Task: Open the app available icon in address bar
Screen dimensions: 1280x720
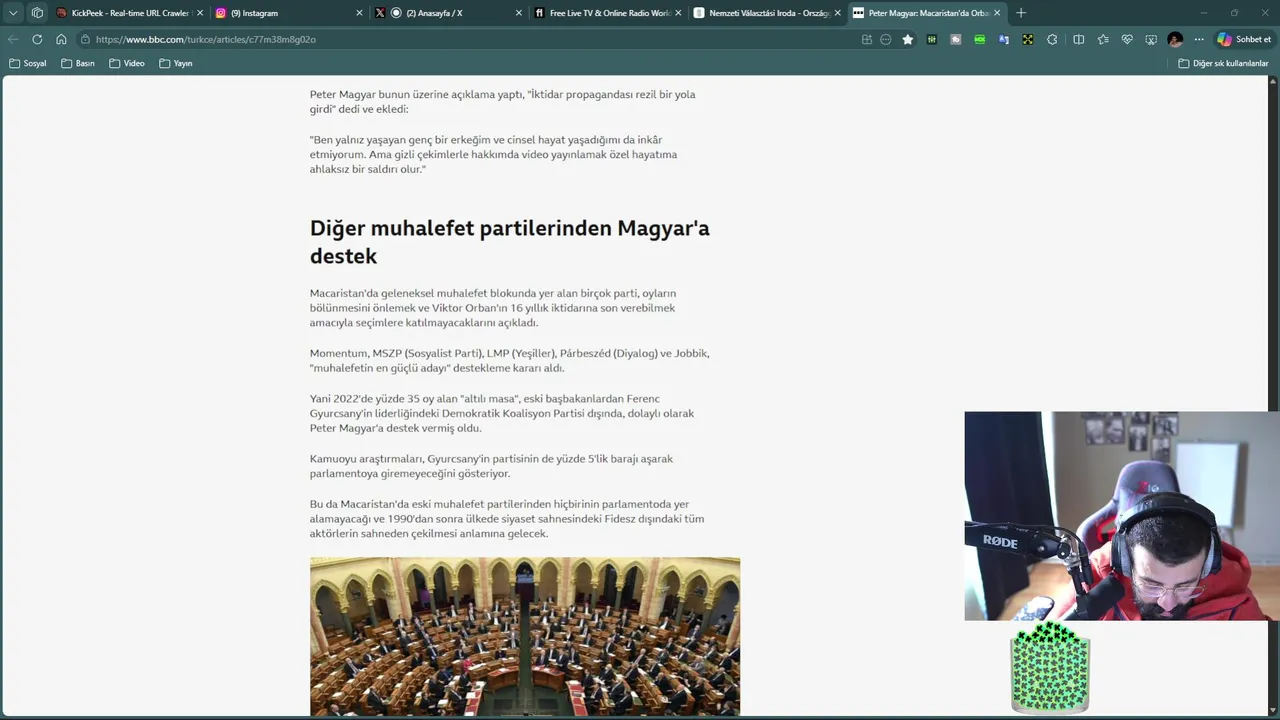Action: tap(867, 39)
